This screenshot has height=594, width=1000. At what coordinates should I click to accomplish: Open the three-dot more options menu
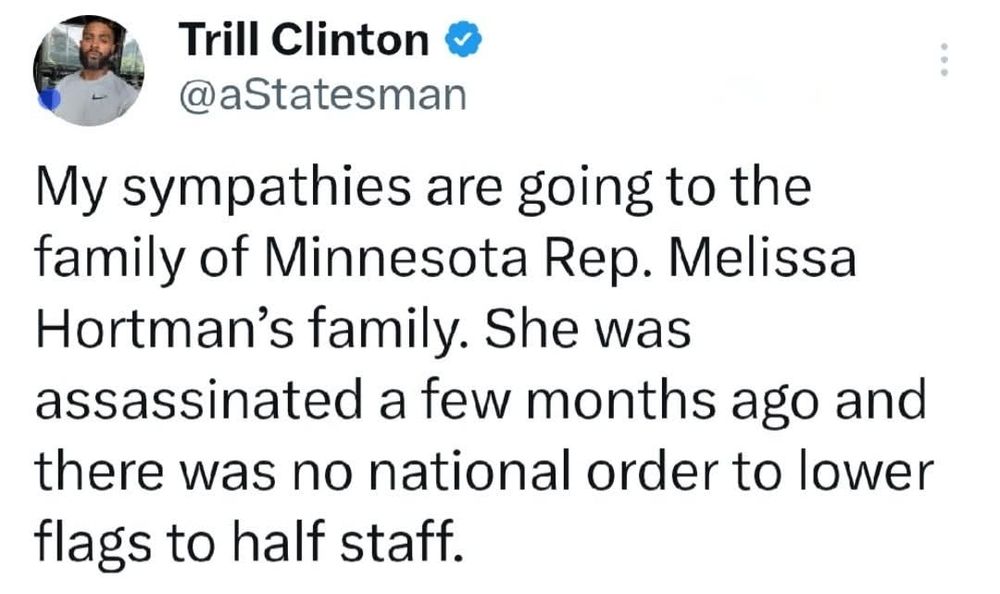941,62
